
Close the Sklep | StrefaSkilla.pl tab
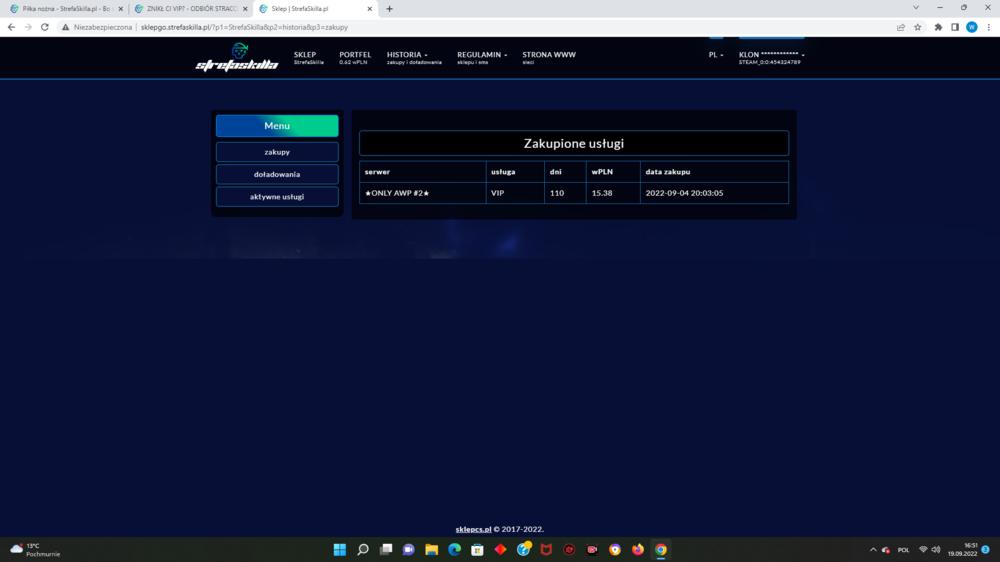pos(370,9)
